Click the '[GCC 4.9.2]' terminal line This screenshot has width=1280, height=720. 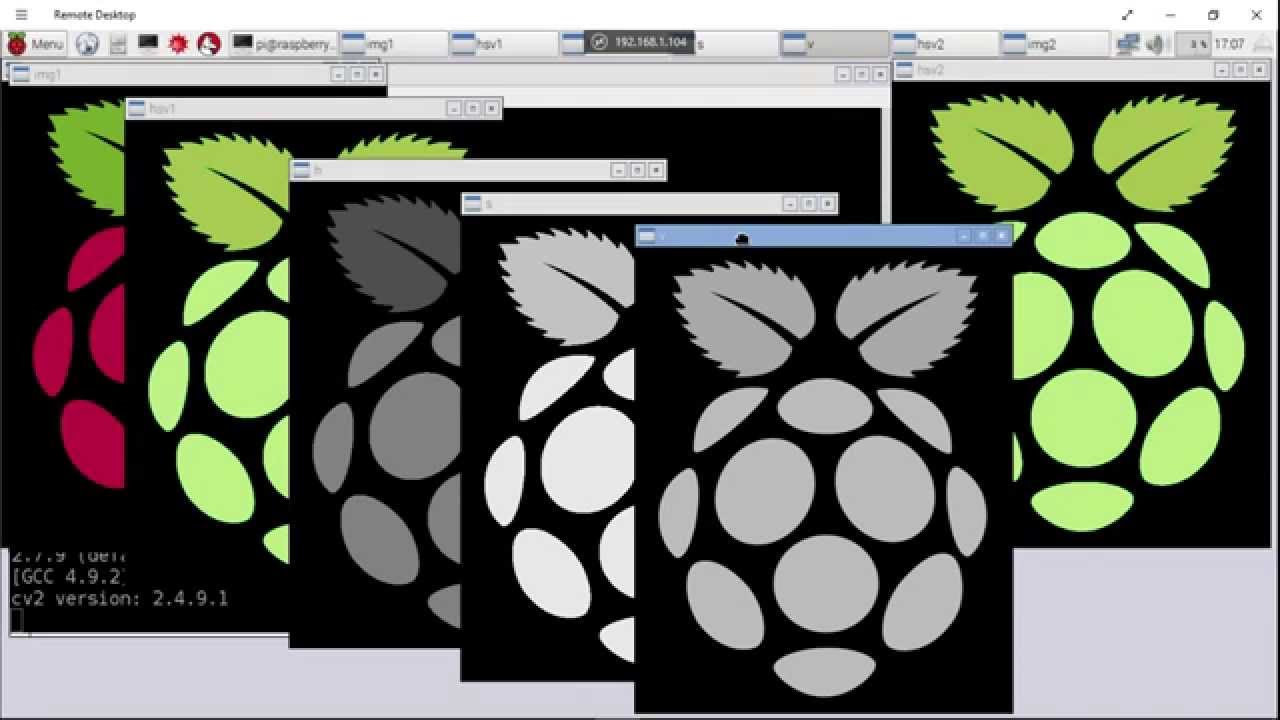(68, 576)
